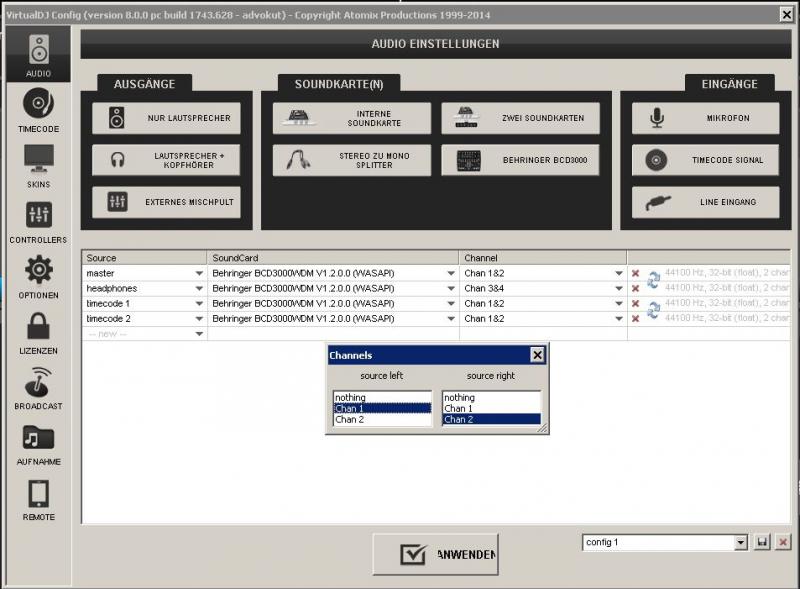
Task: Click refresh arrows beside master and headphones rows
Action: click(654, 280)
